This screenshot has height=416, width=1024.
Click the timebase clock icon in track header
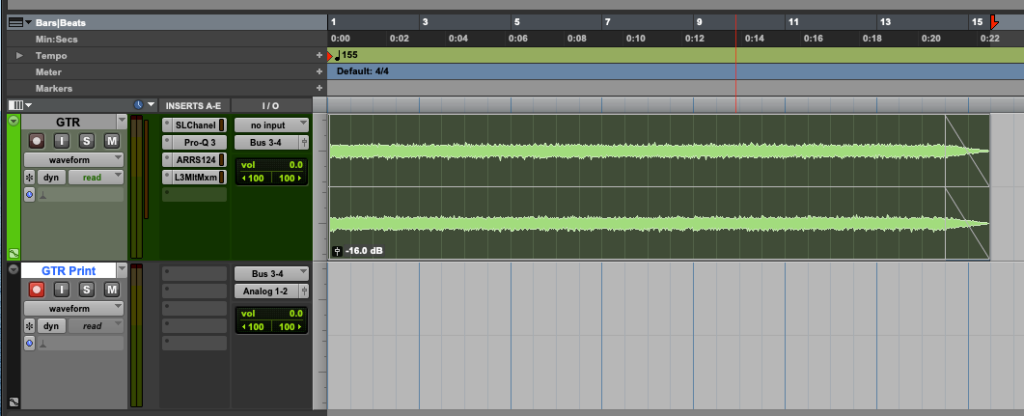click(138, 105)
